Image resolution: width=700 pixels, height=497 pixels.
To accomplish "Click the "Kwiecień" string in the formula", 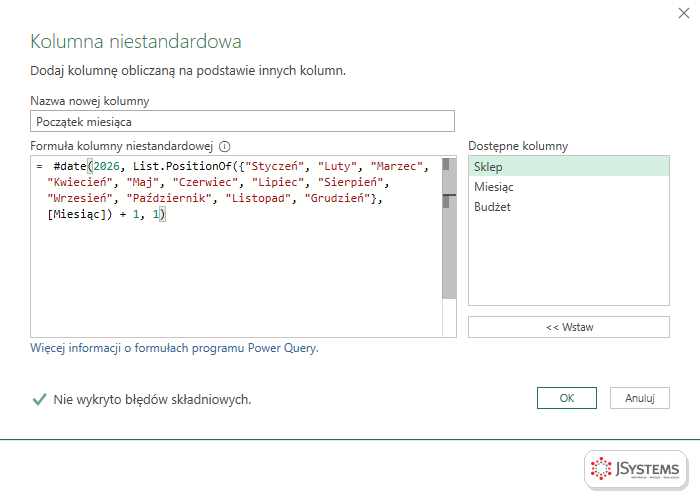I will coord(80,182).
